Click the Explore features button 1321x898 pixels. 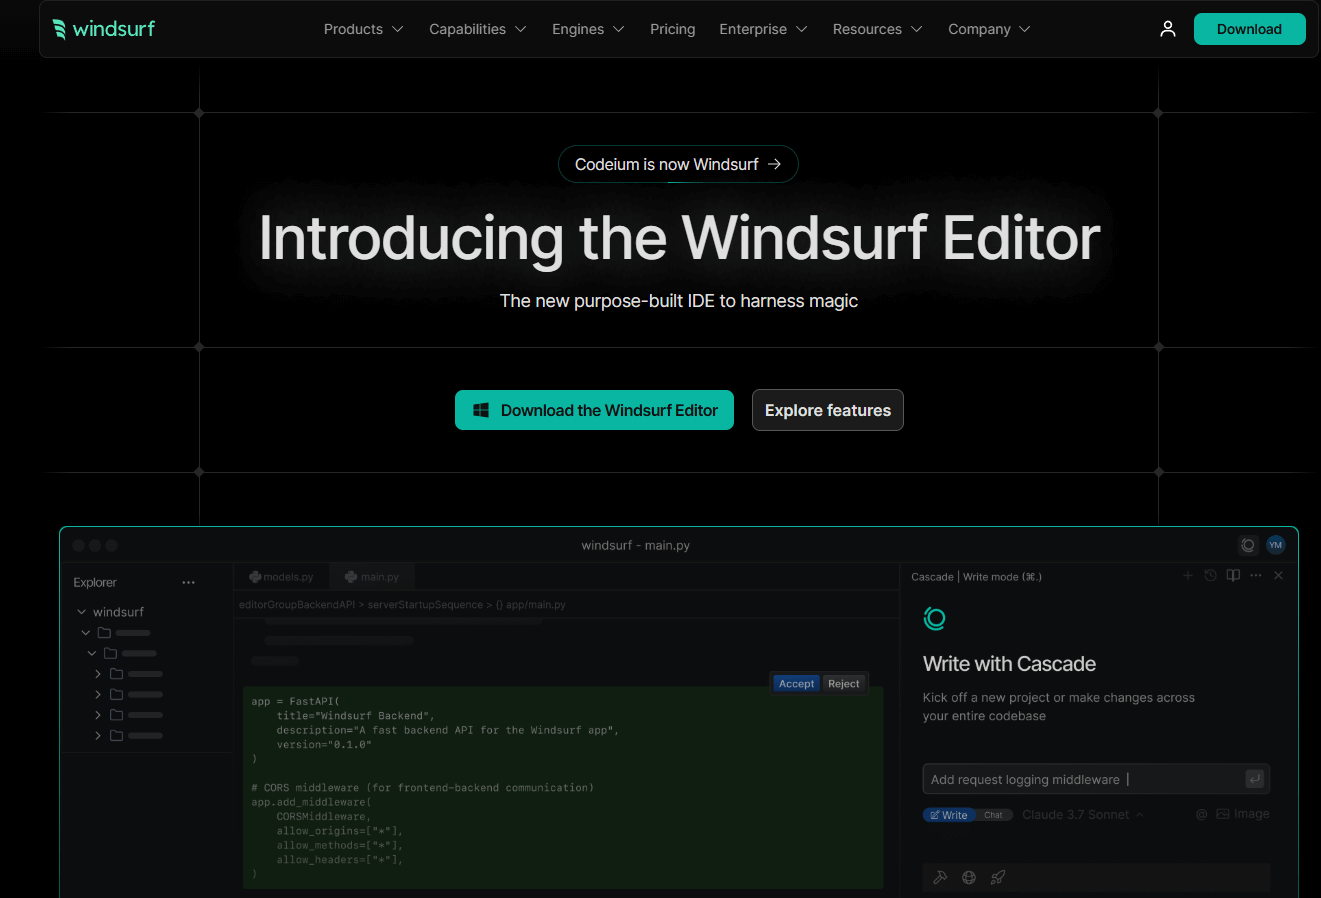point(828,410)
